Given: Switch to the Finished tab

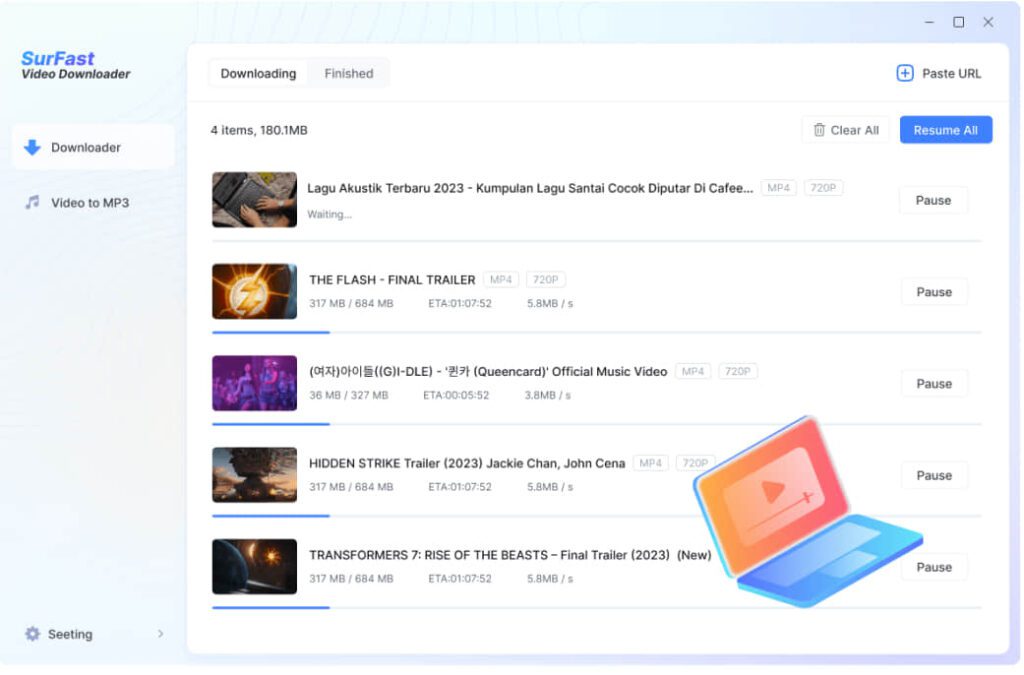Looking at the screenshot, I should click(348, 73).
